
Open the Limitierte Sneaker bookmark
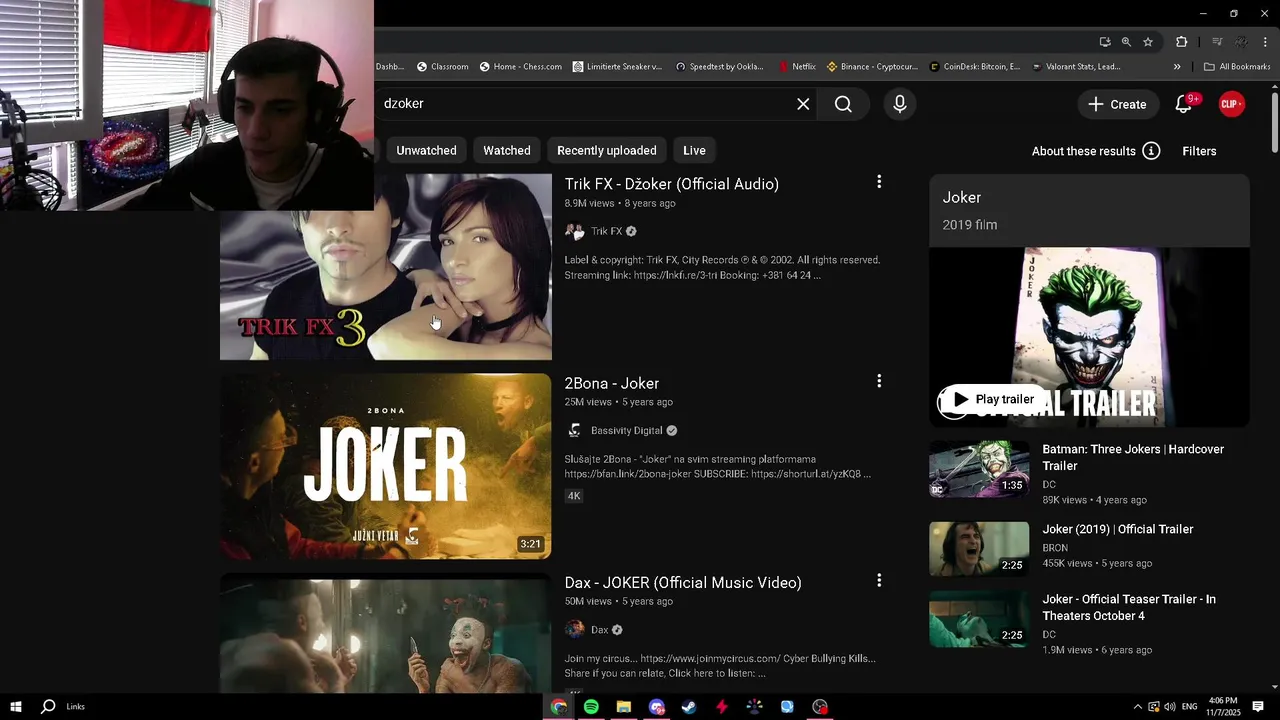click(617, 67)
